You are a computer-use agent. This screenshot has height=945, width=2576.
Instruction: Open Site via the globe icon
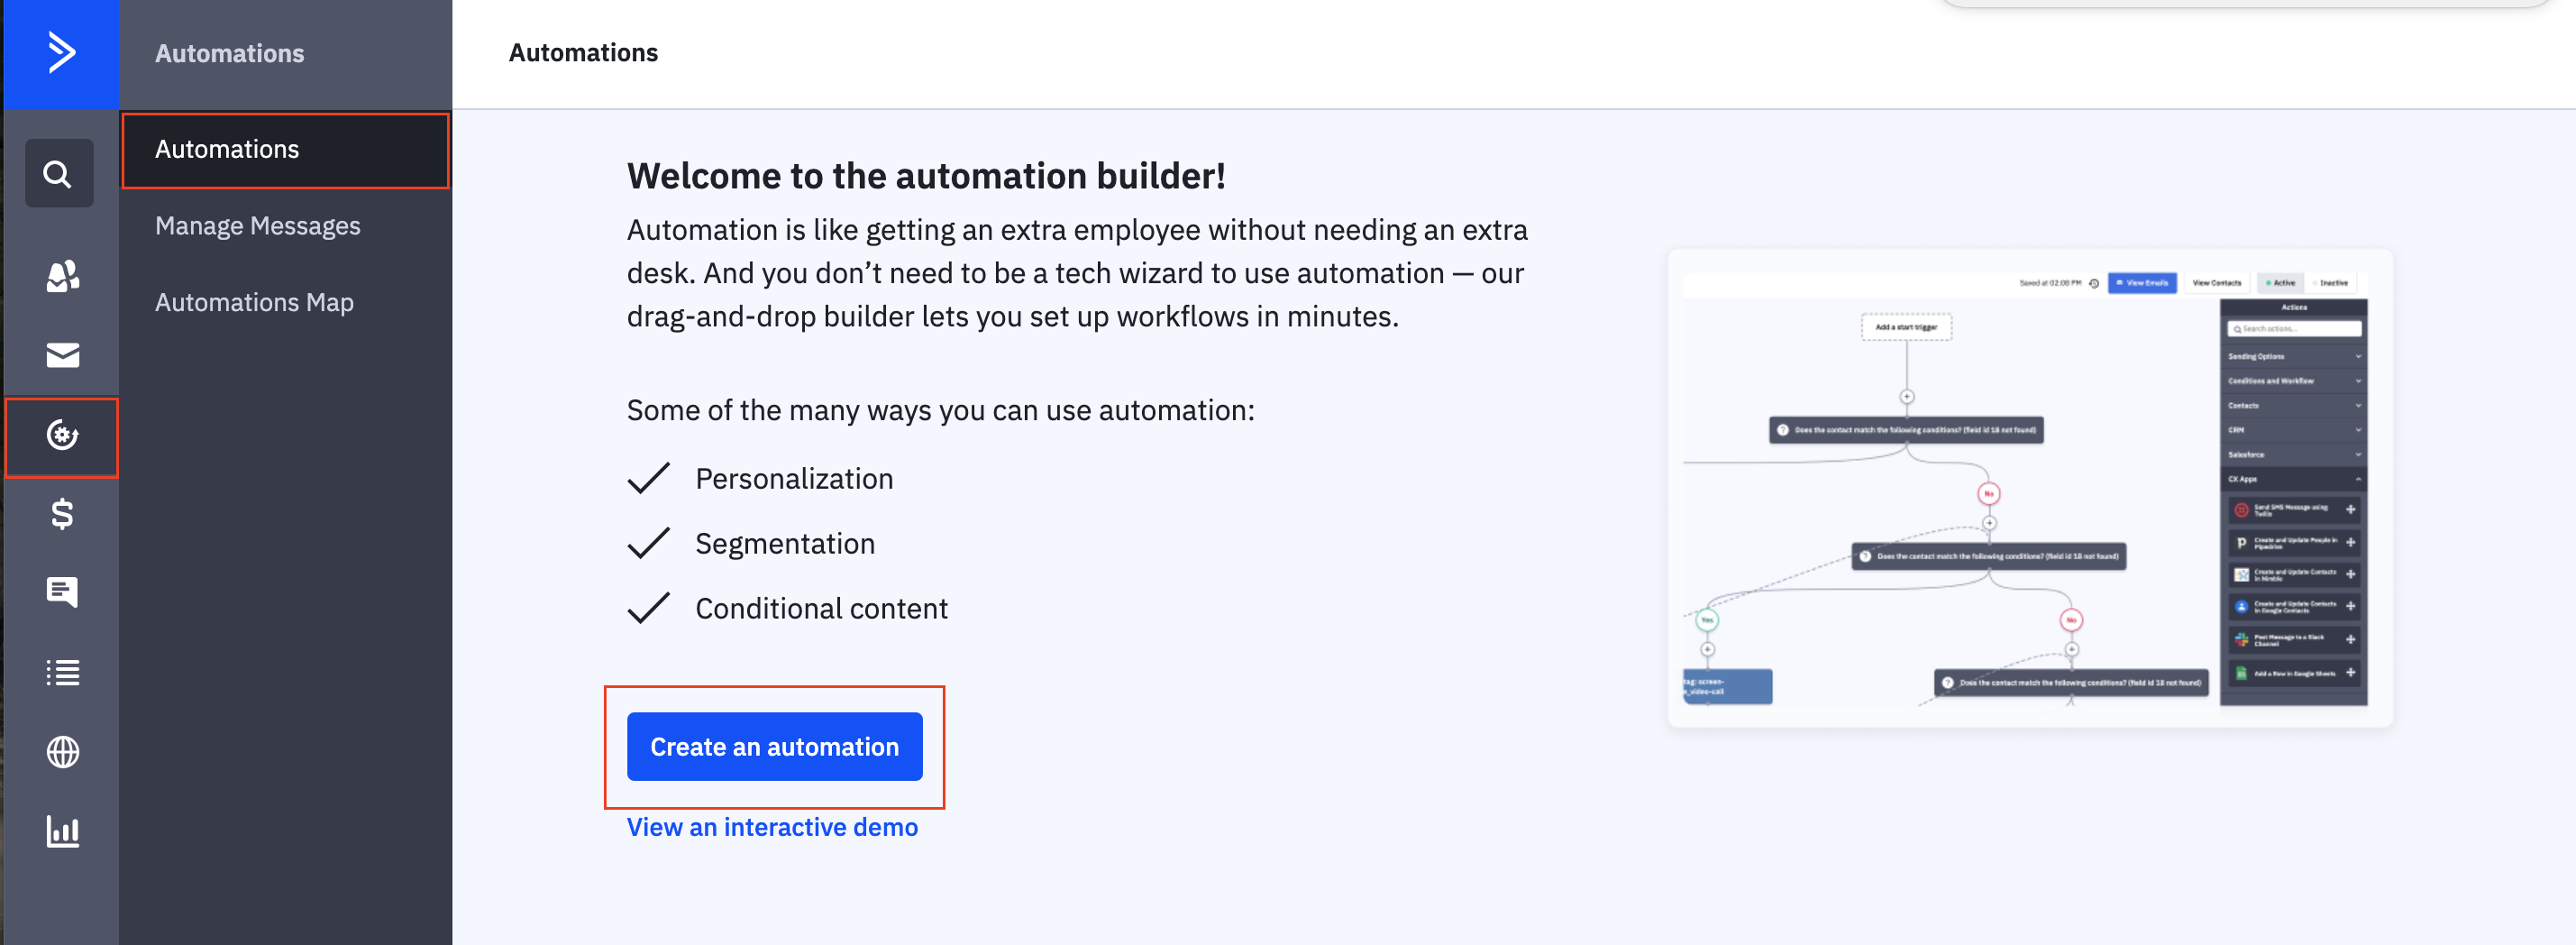coord(62,752)
